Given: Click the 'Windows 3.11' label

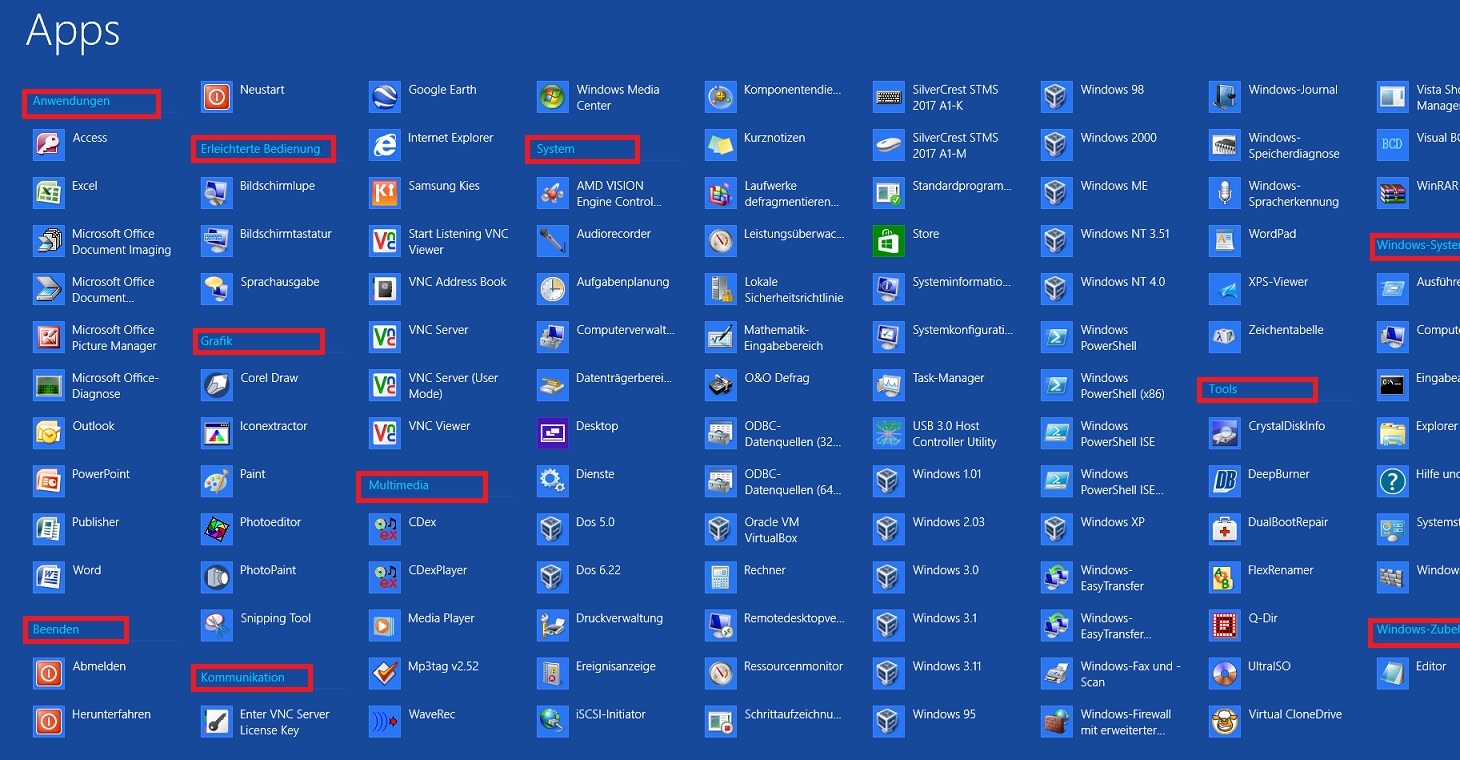Looking at the screenshot, I should pos(946,666).
